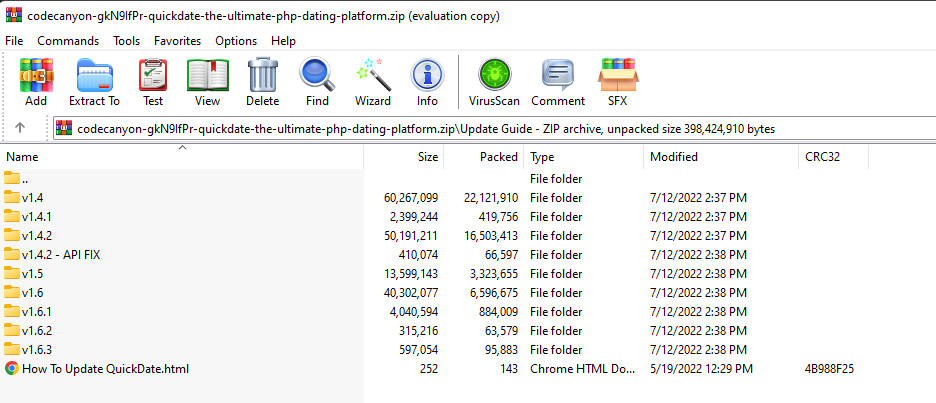Click packed value 6,596,675

click(494, 293)
